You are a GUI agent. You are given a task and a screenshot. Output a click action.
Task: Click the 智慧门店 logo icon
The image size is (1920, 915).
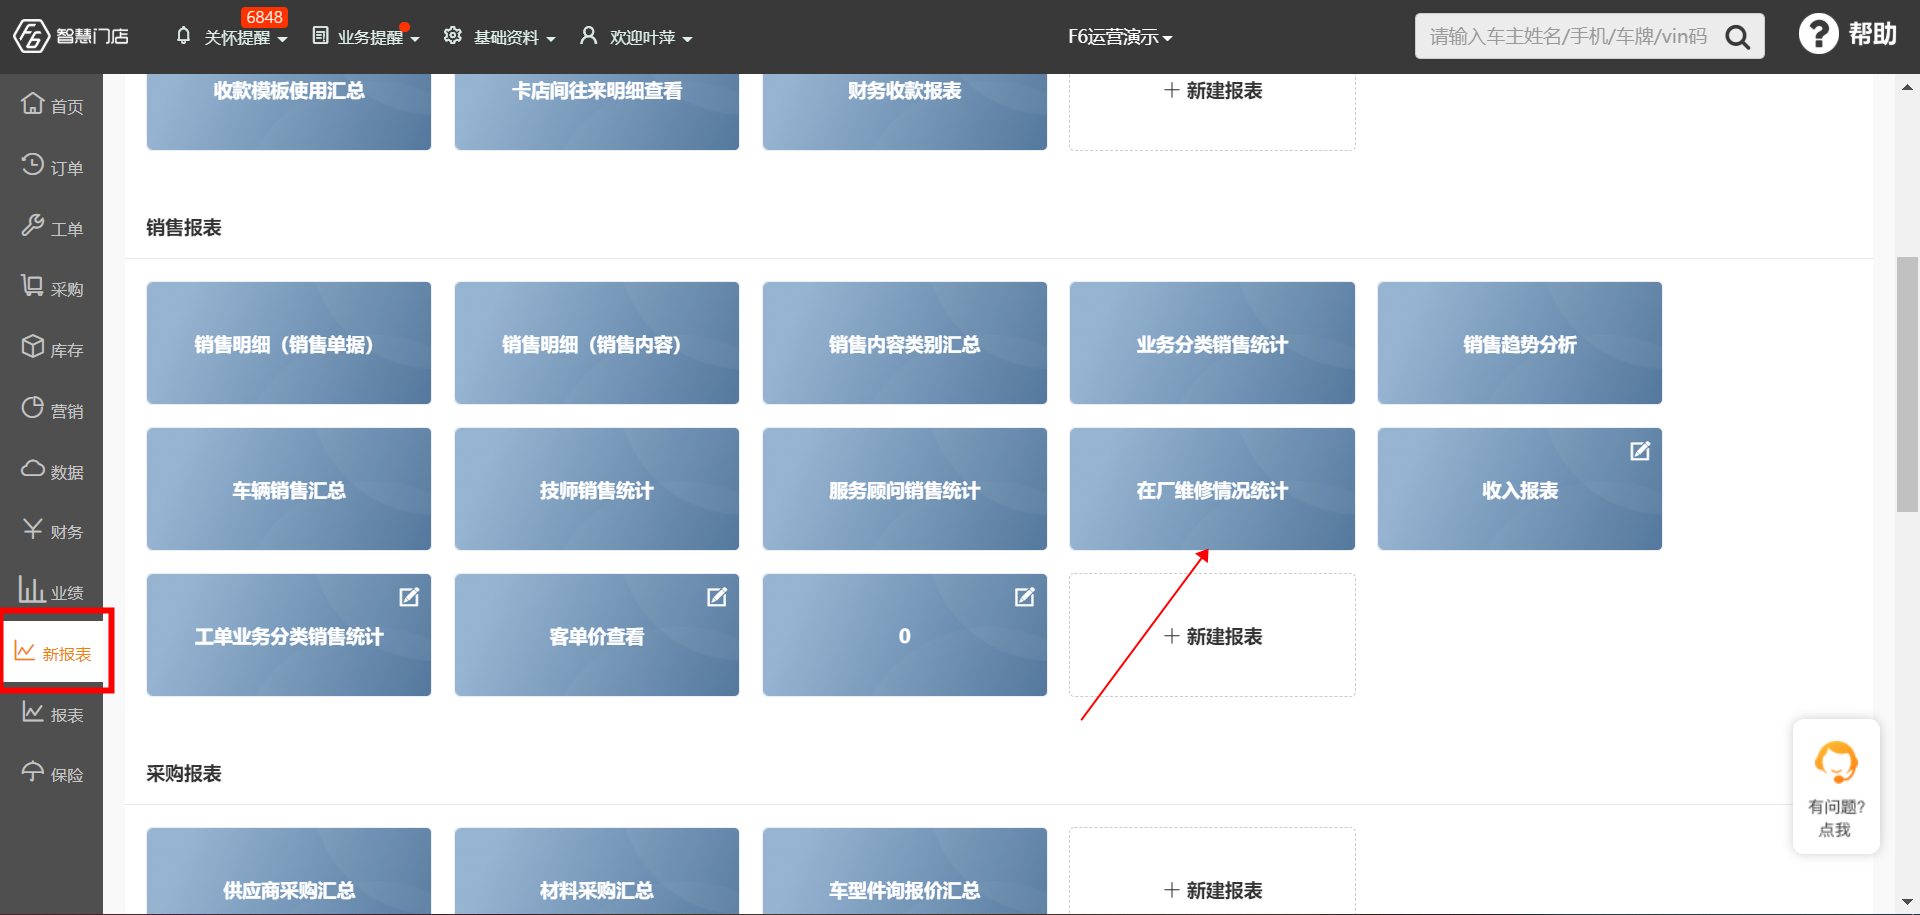click(31, 36)
